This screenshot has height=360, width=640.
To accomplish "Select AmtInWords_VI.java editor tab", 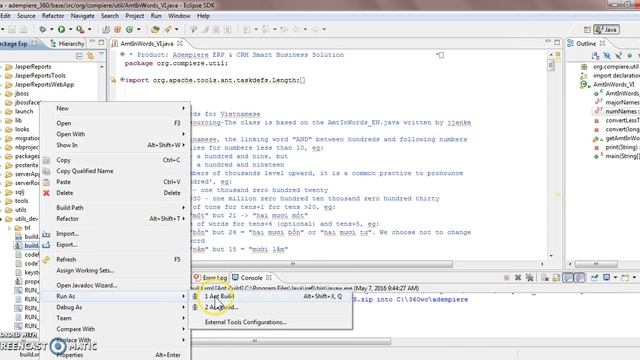I will [x=147, y=43].
